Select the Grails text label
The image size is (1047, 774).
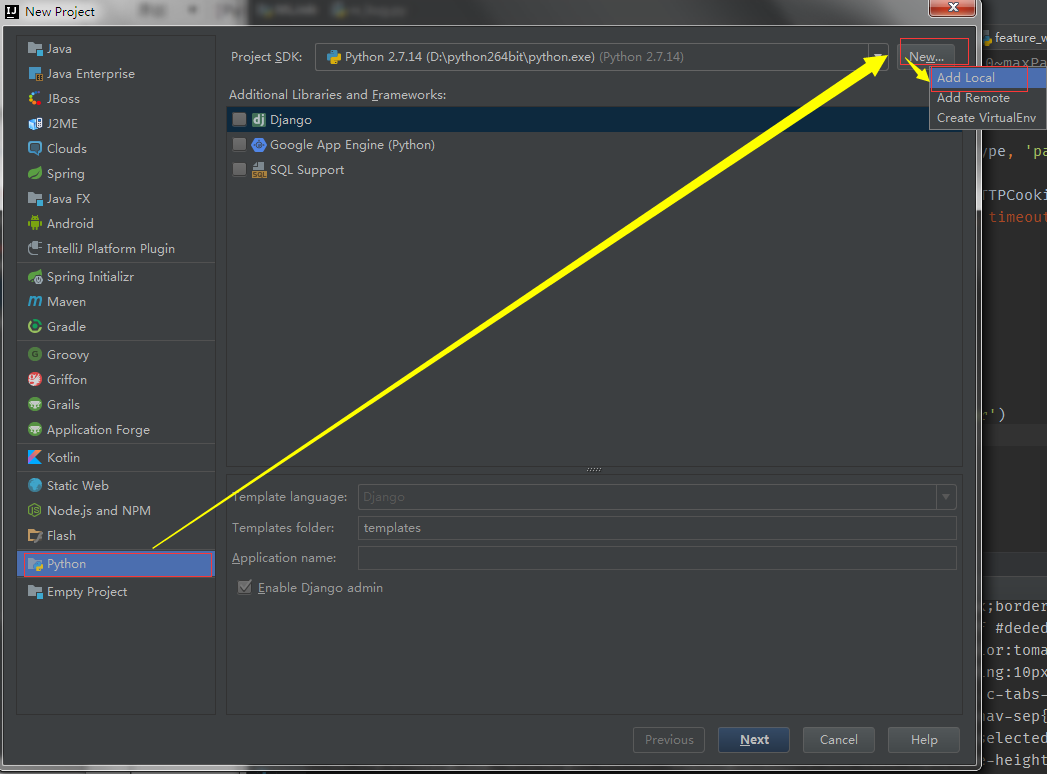pos(63,405)
